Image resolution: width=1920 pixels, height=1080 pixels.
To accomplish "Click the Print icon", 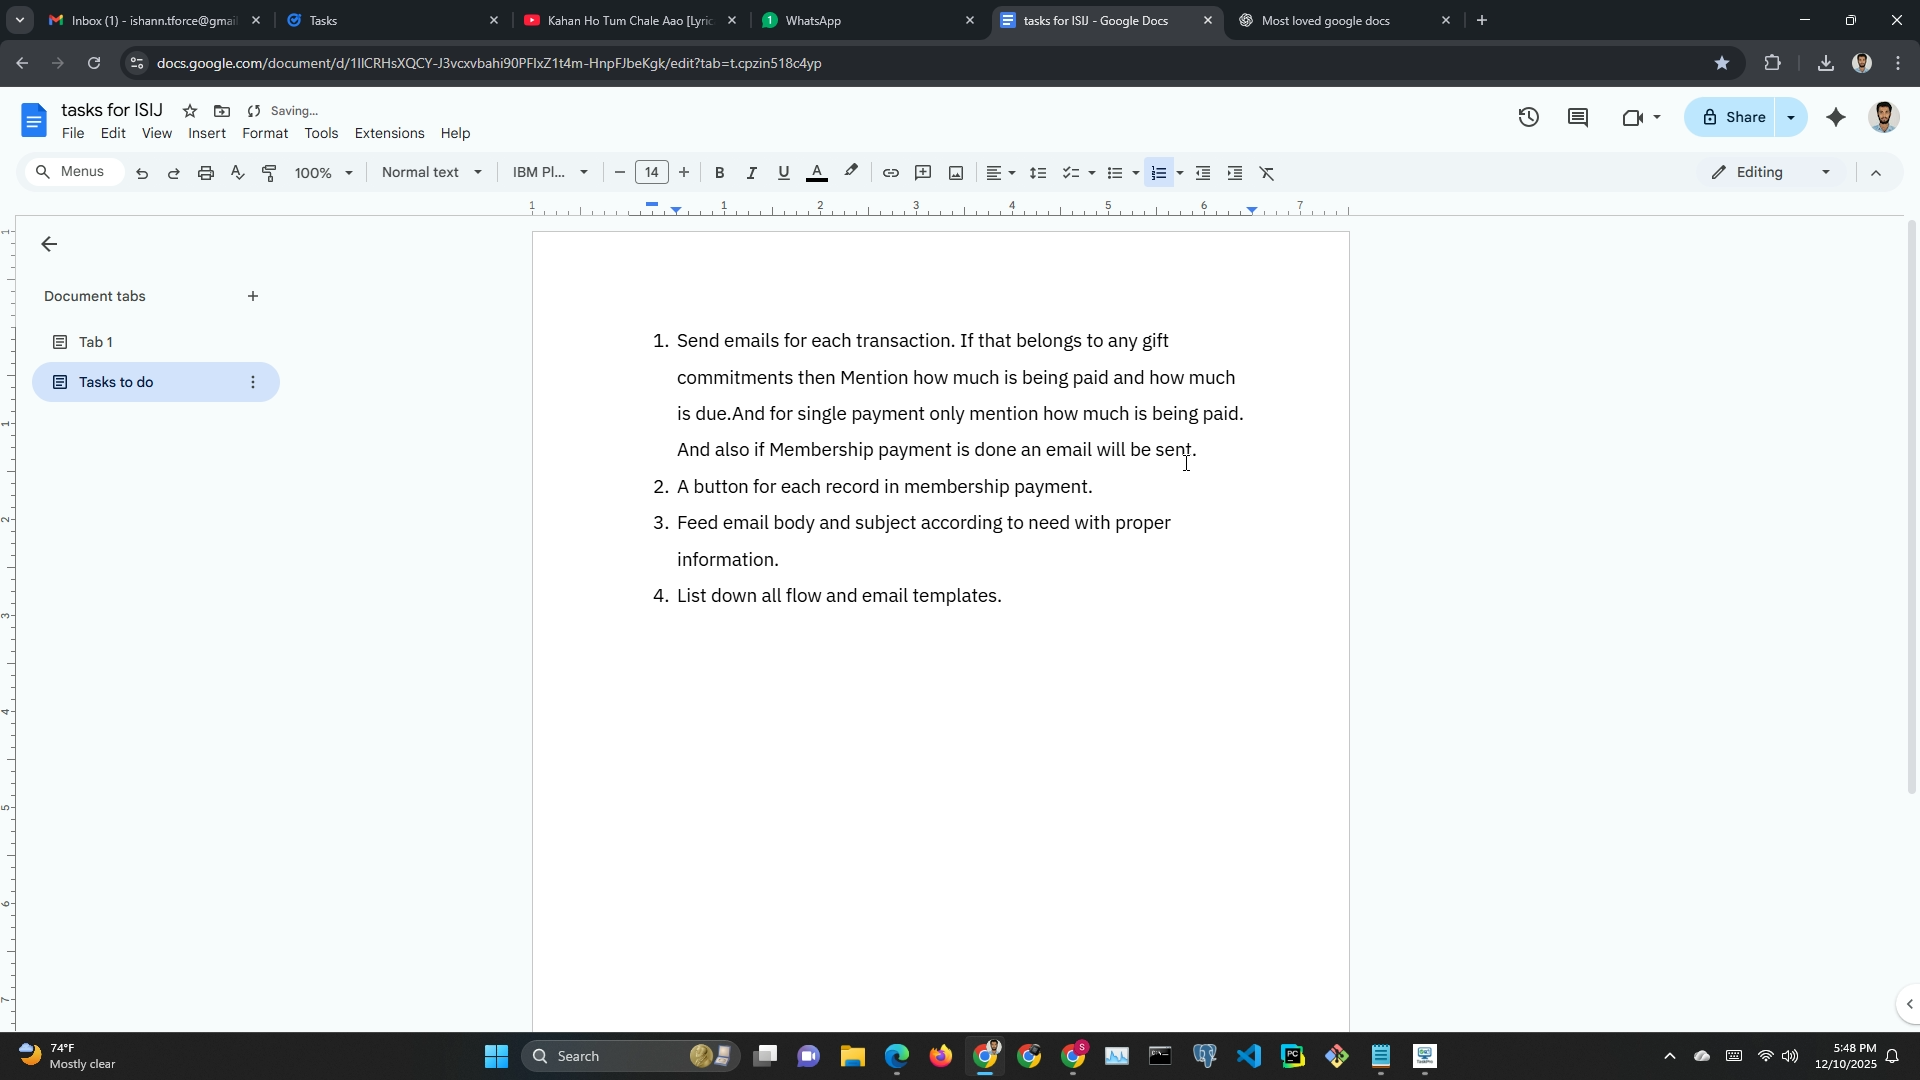I will pyautogui.click(x=206, y=173).
